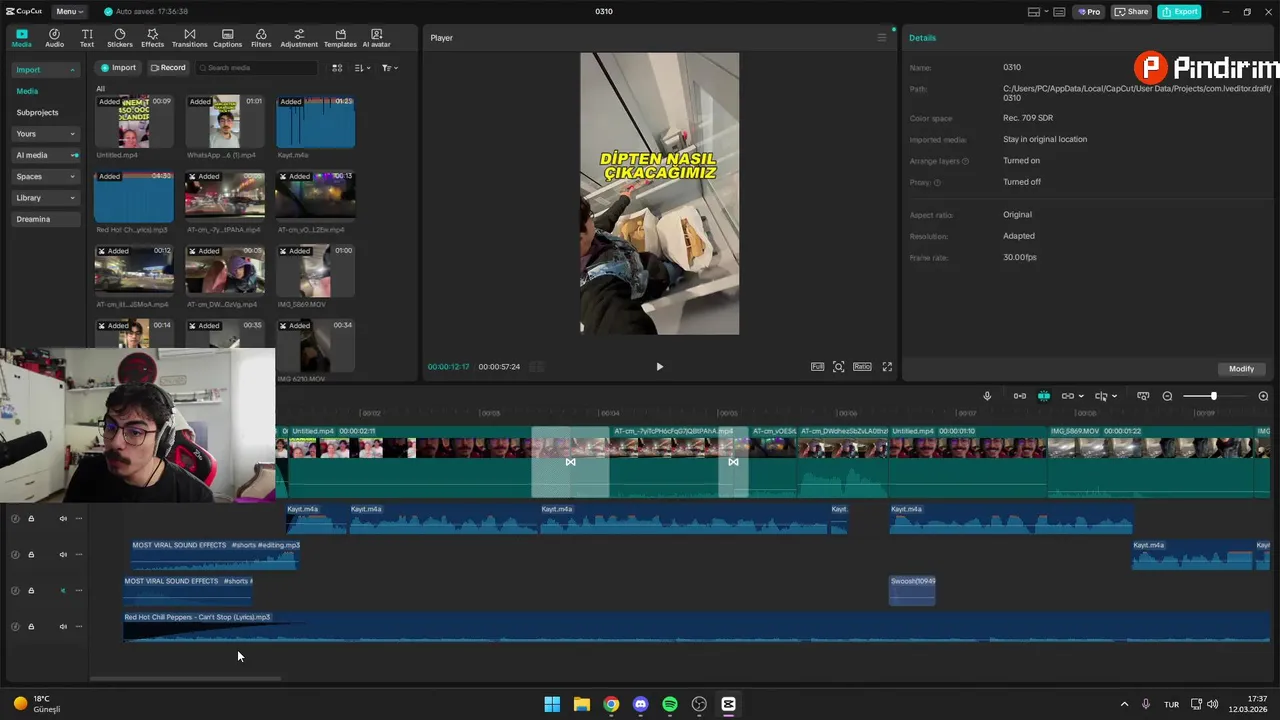Open the Menu dropdown in title bar
Viewport: 1280px width, 720px height.
click(69, 12)
